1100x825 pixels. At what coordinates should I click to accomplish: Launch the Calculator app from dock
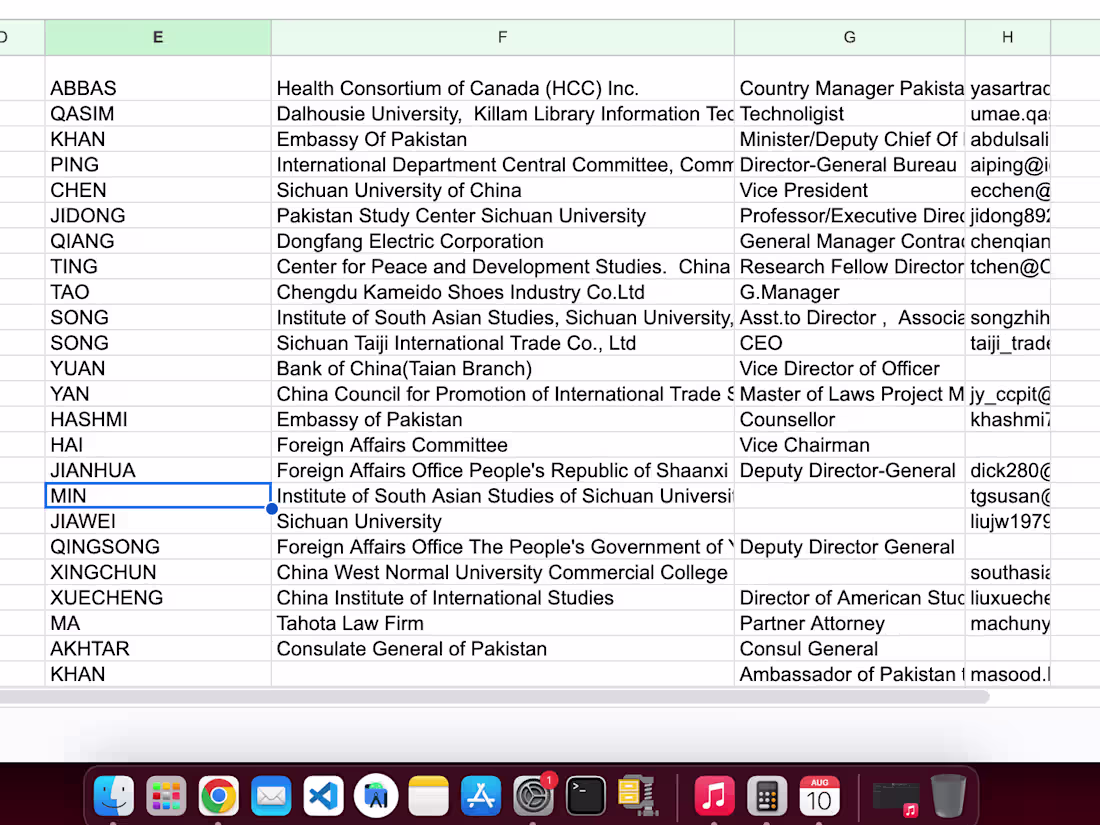767,796
